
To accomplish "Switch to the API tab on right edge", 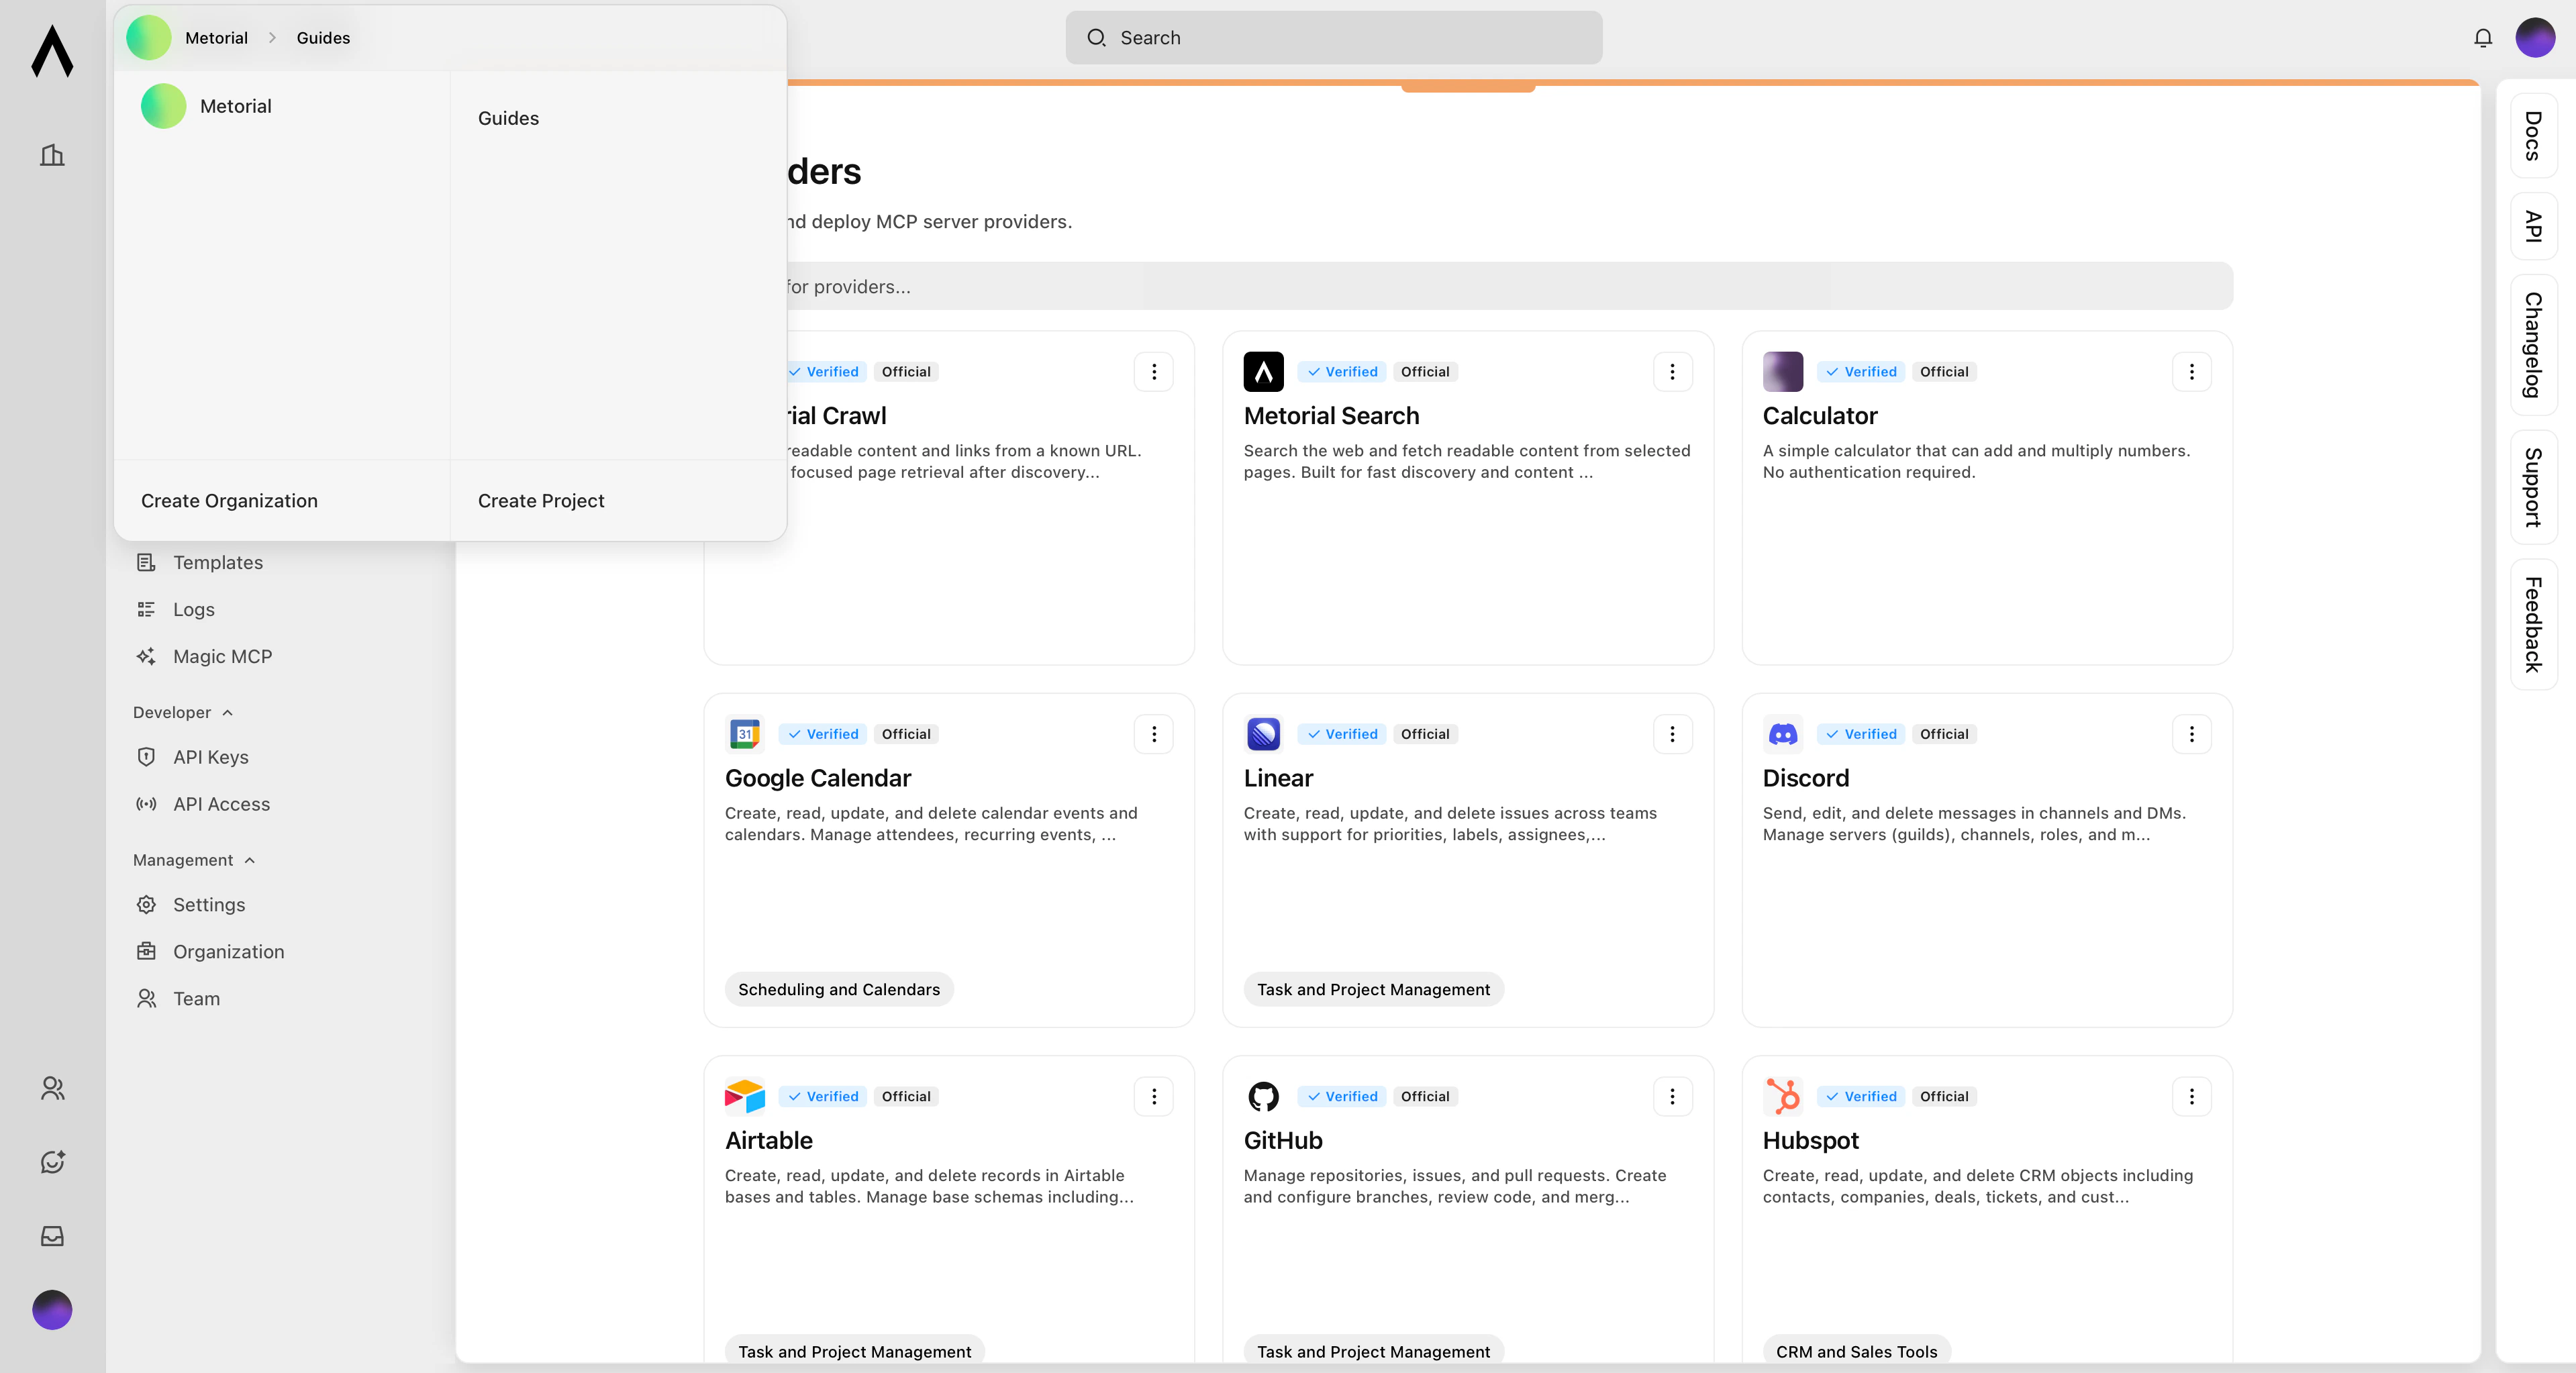I will click(2532, 226).
